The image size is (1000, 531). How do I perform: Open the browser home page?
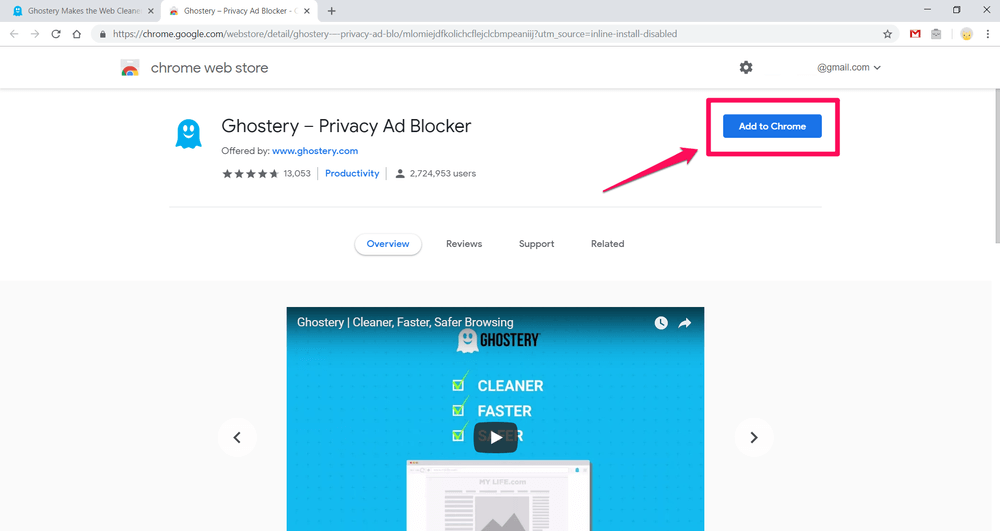tap(77, 34)
